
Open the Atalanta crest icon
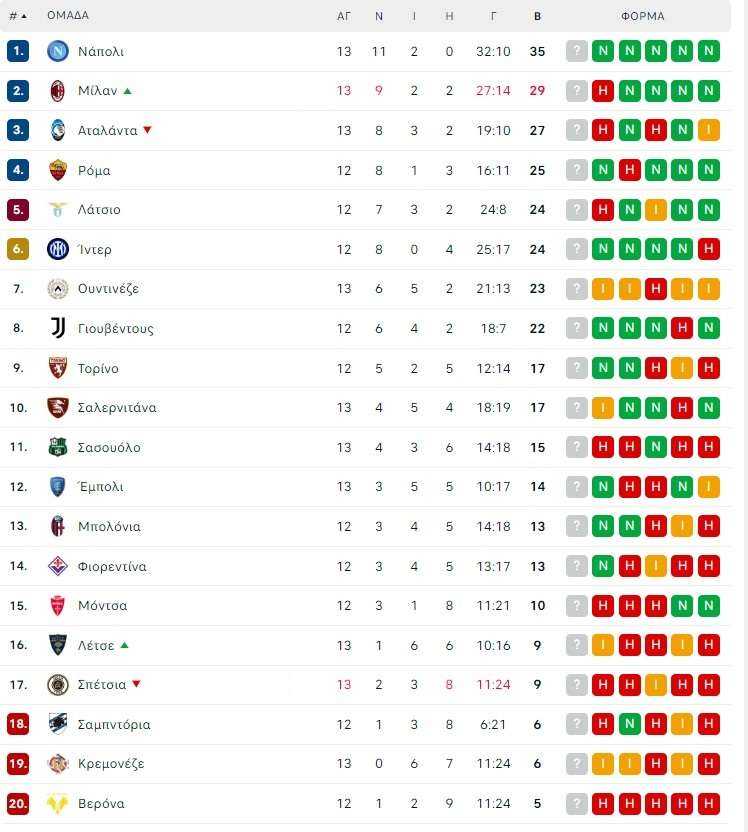(58, 130)
